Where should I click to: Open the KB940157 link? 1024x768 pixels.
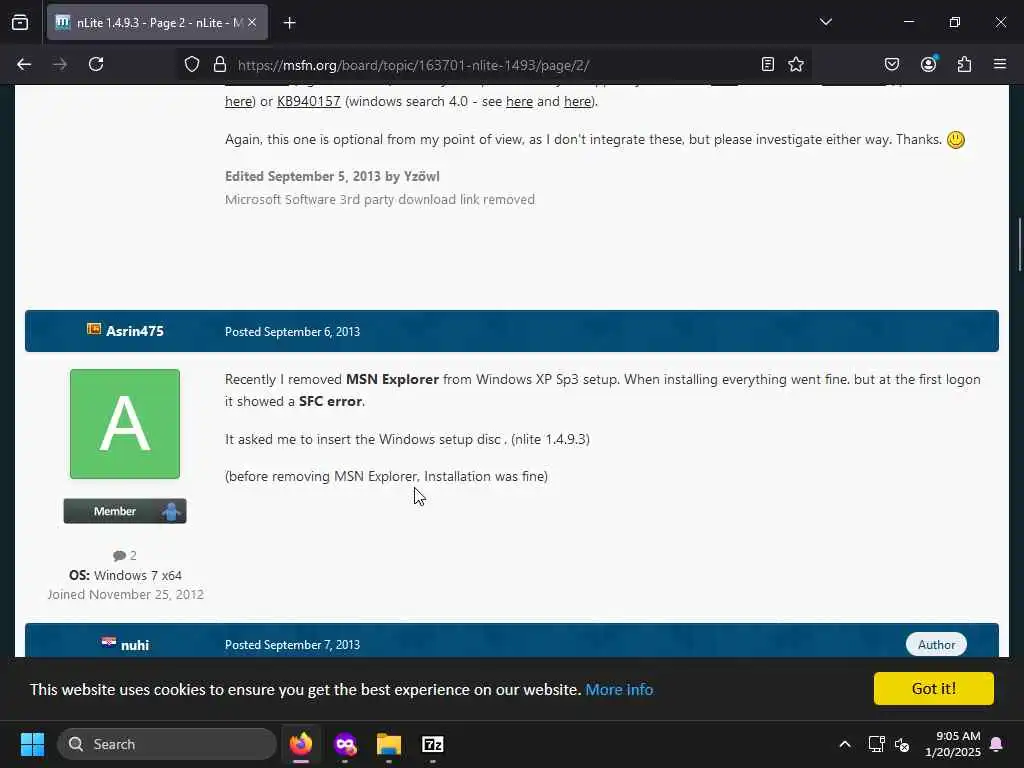(x=308, y=101)
